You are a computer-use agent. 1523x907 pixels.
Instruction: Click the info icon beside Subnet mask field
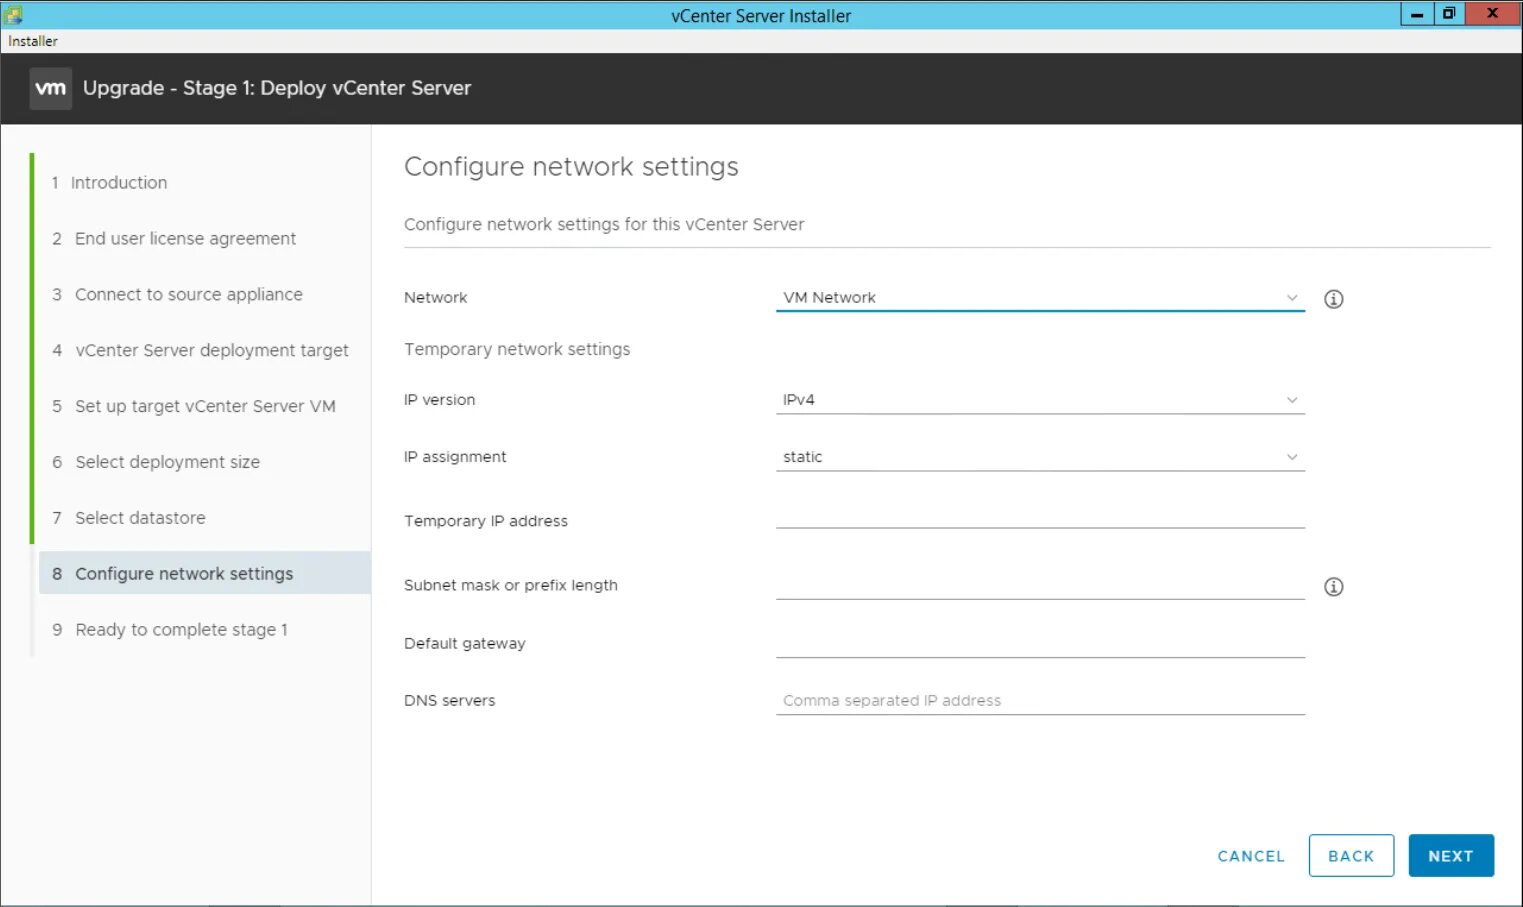coord(1333,587)
